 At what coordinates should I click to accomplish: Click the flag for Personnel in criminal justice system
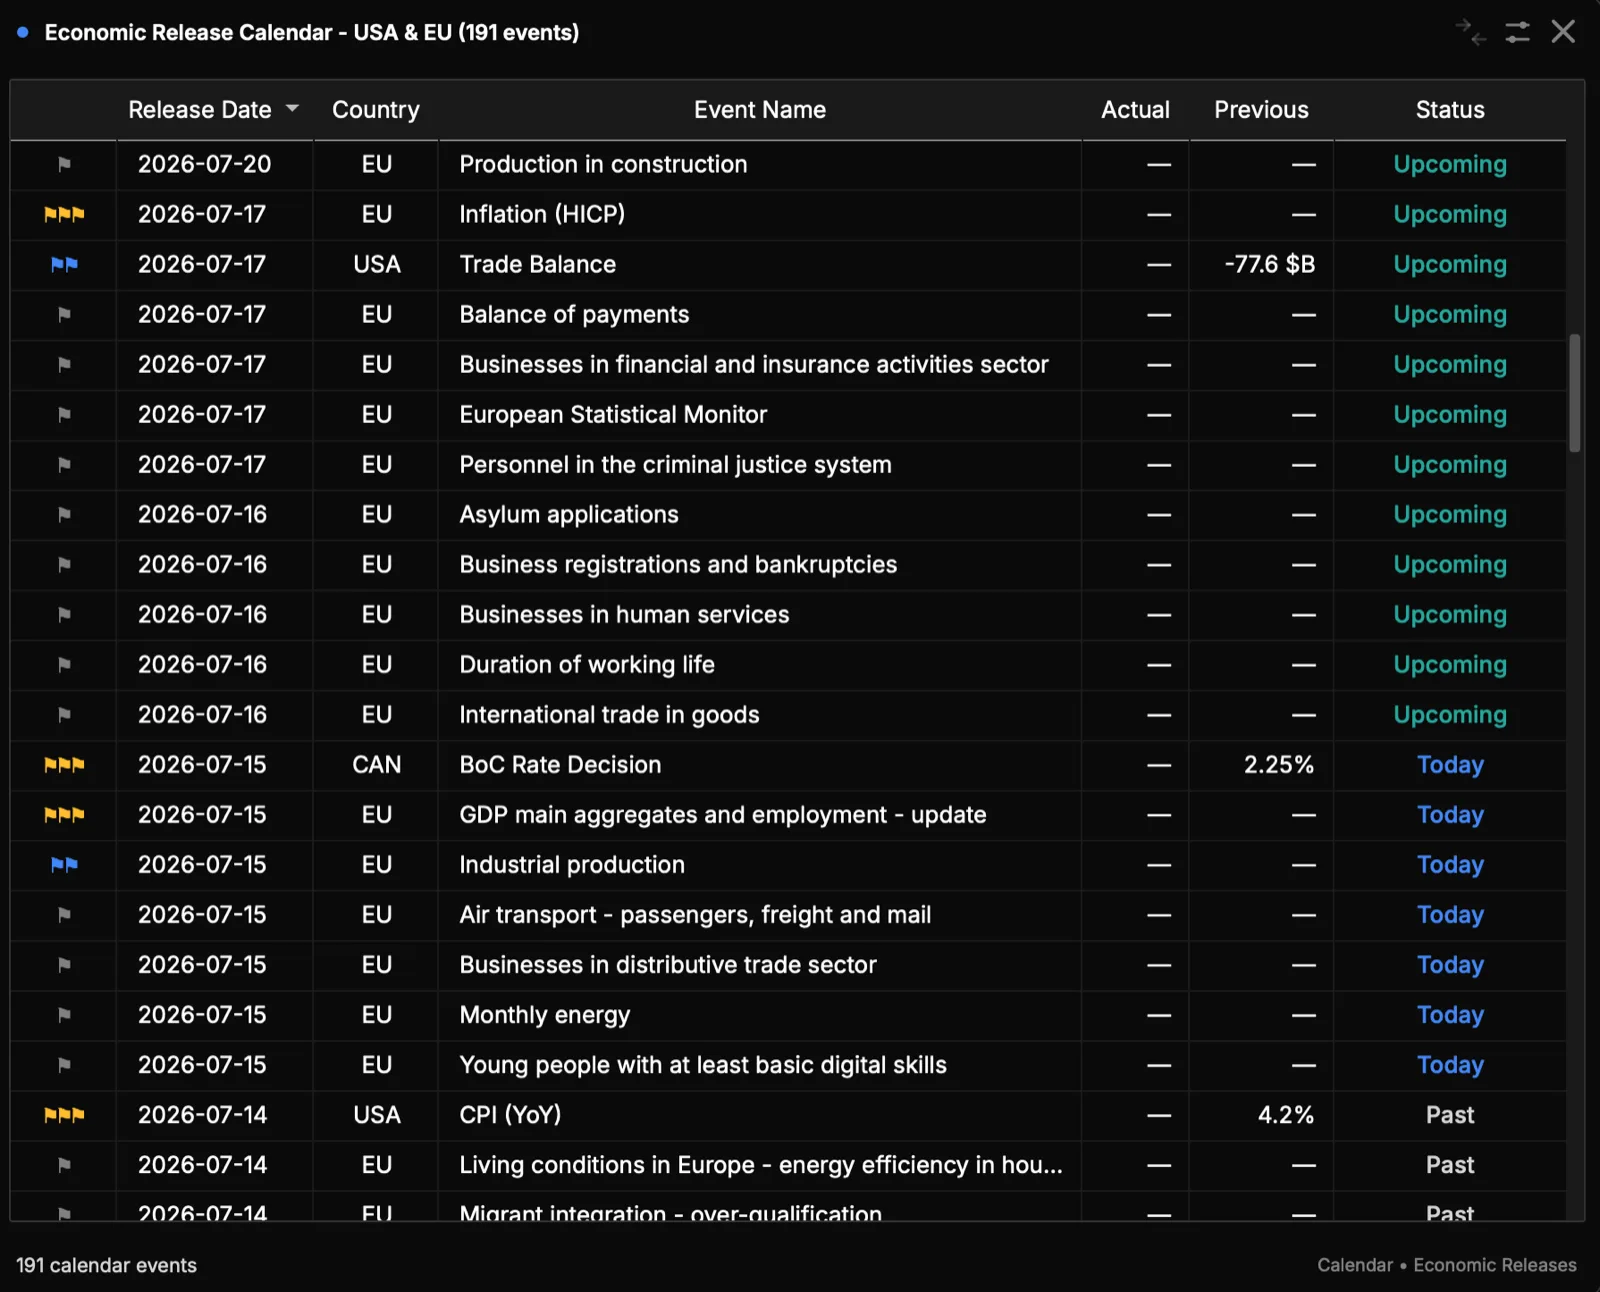(64, 464)
